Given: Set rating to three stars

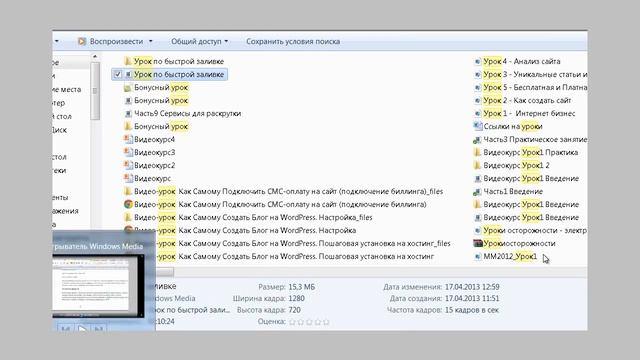Looking at the screenshot, I should coord(309,322).
